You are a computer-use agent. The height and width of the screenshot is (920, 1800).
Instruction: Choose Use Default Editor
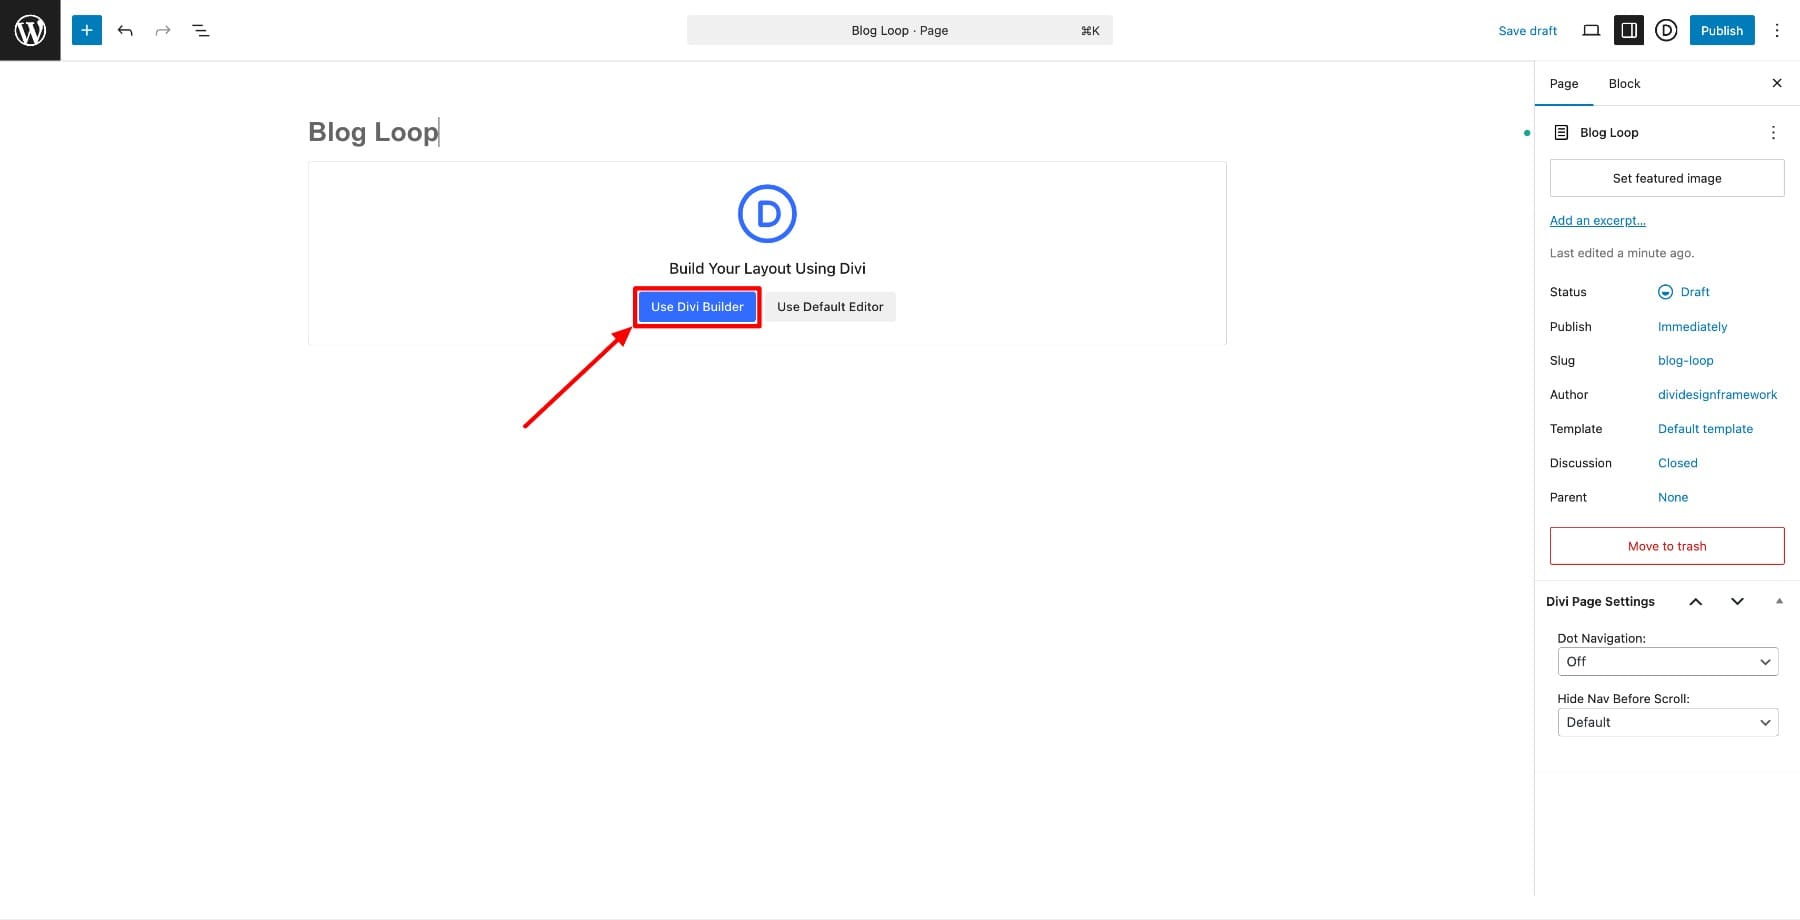830,307
